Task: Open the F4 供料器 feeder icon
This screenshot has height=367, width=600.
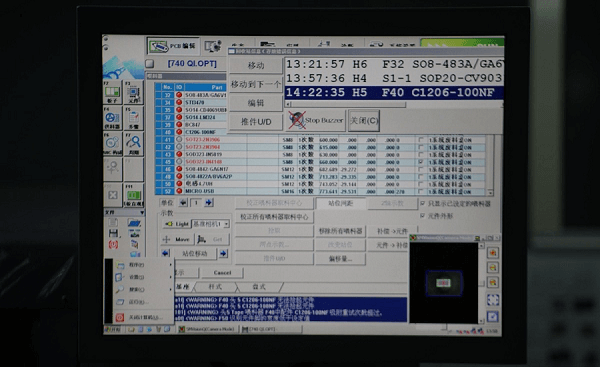Action: click(x=112, y=119)
